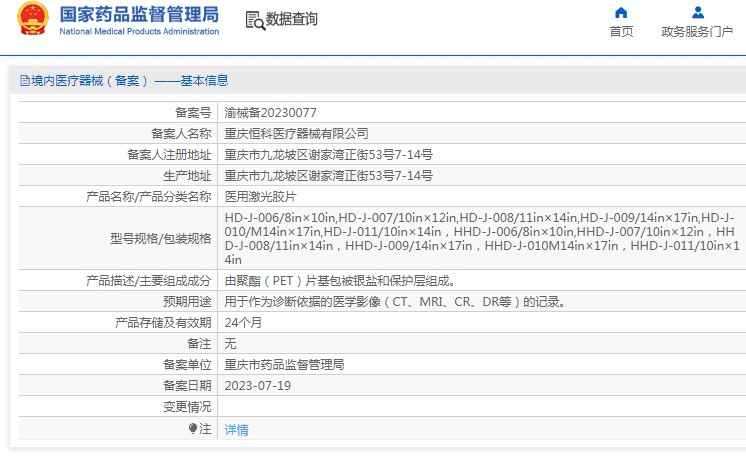Click the 生产地址 label
Viewport: 746px width, 459px height.
(x=187, y=176)
